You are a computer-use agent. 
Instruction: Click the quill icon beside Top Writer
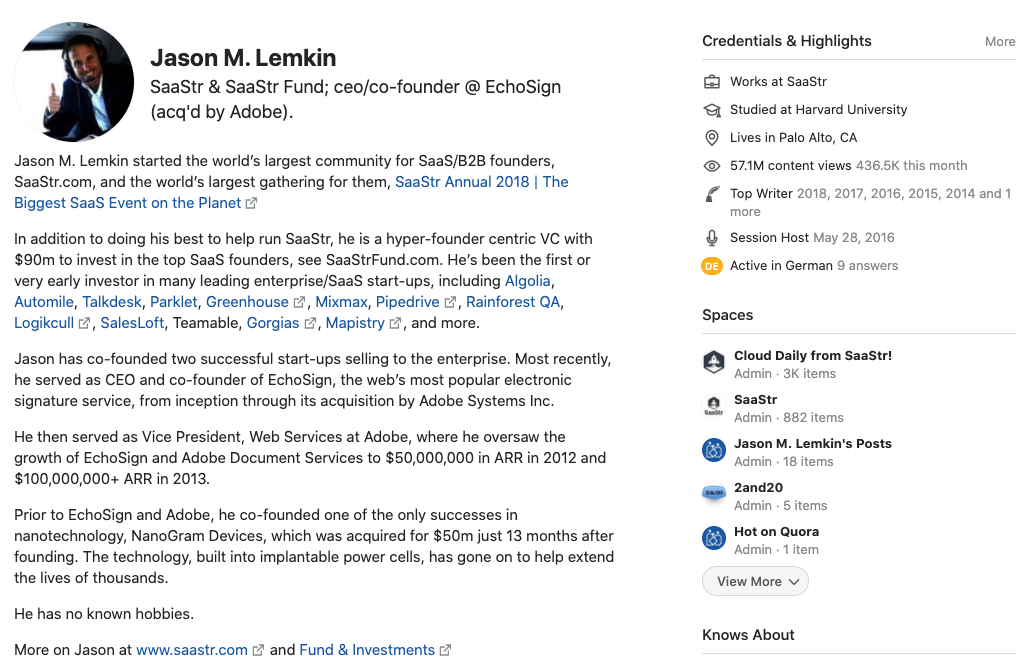712,194
